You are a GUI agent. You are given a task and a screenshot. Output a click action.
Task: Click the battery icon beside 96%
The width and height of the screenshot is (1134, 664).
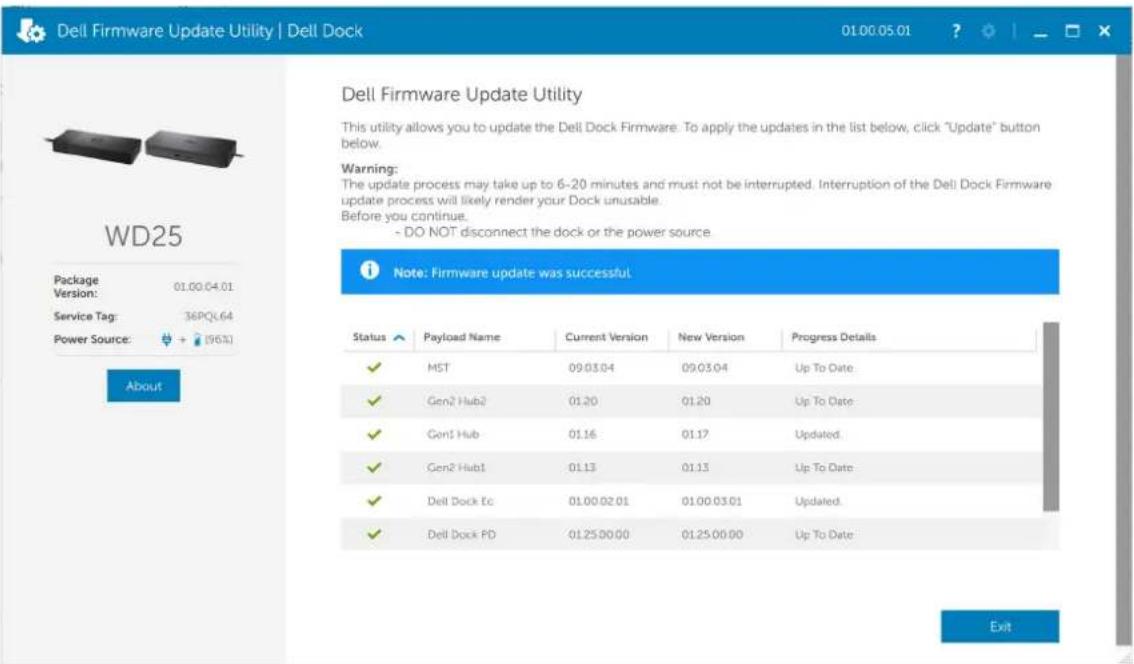coord(197,339)
